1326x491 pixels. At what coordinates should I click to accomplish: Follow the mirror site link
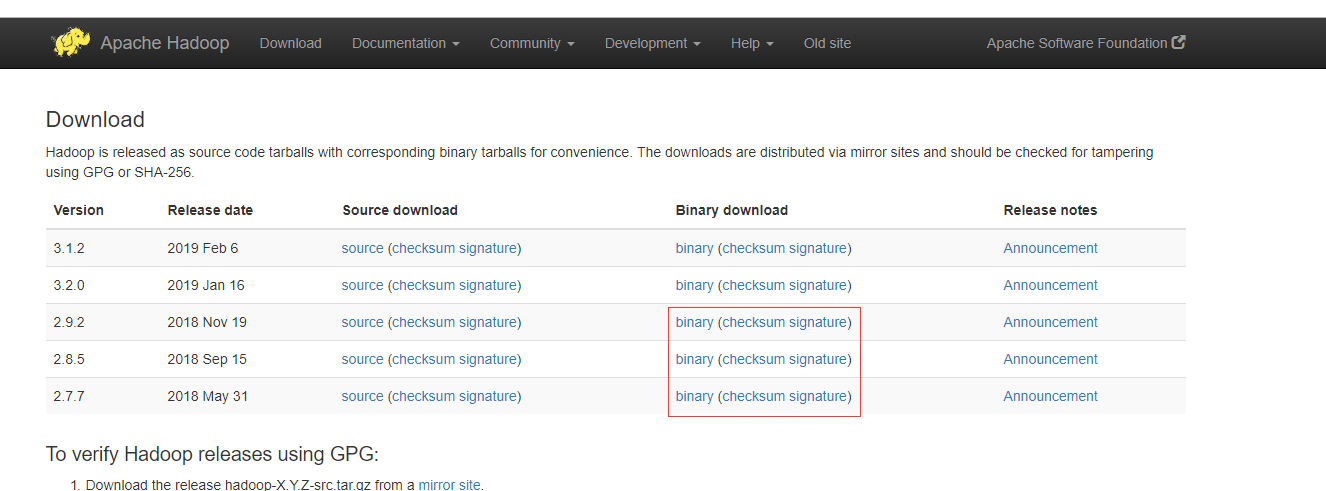click(449, 485)
